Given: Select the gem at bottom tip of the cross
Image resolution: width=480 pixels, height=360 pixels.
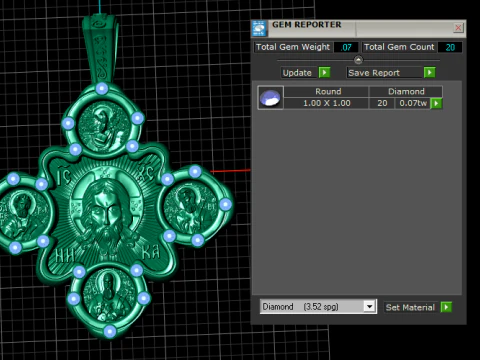Looking at the screenshot, I should tap(110, 332).
